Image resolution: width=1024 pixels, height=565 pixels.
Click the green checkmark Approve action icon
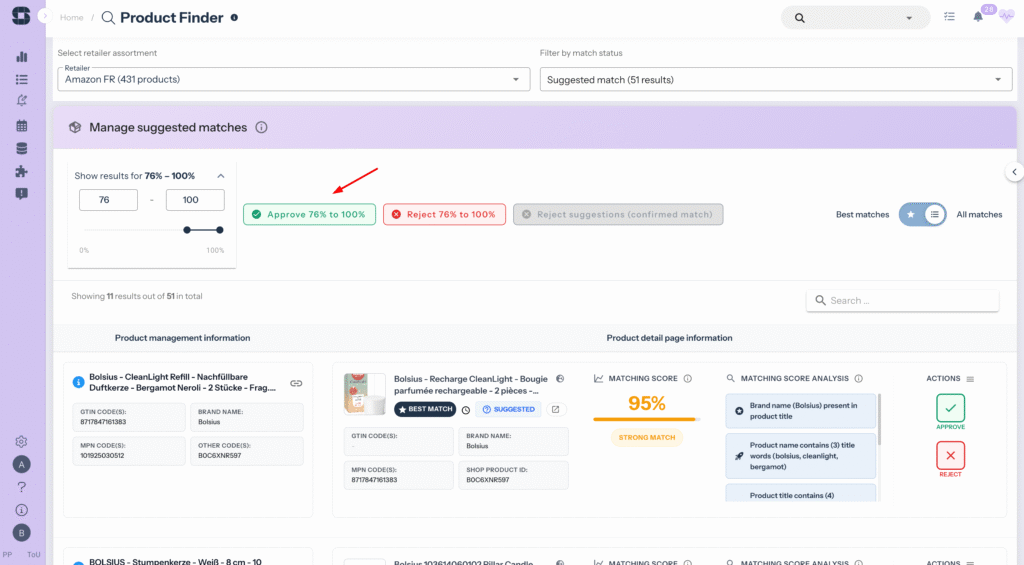tap(950, 408)
